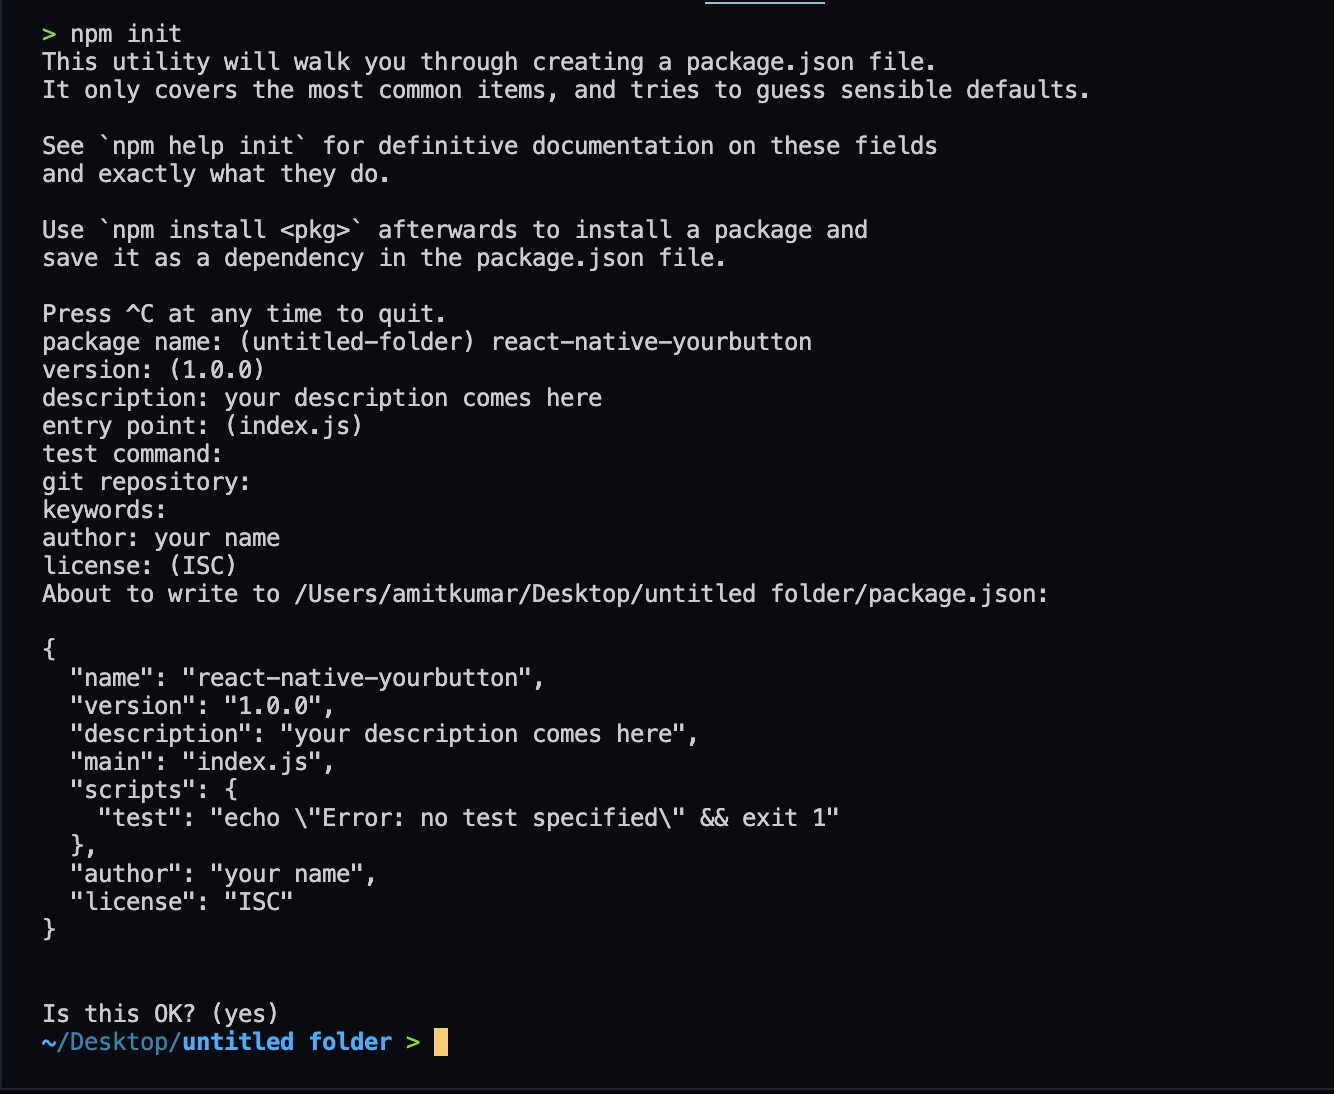
Task: Click the /Users/amitkumar/Desktop/untitled folder/package.json path
Action: pyautogui.click(x=671, y=594)
